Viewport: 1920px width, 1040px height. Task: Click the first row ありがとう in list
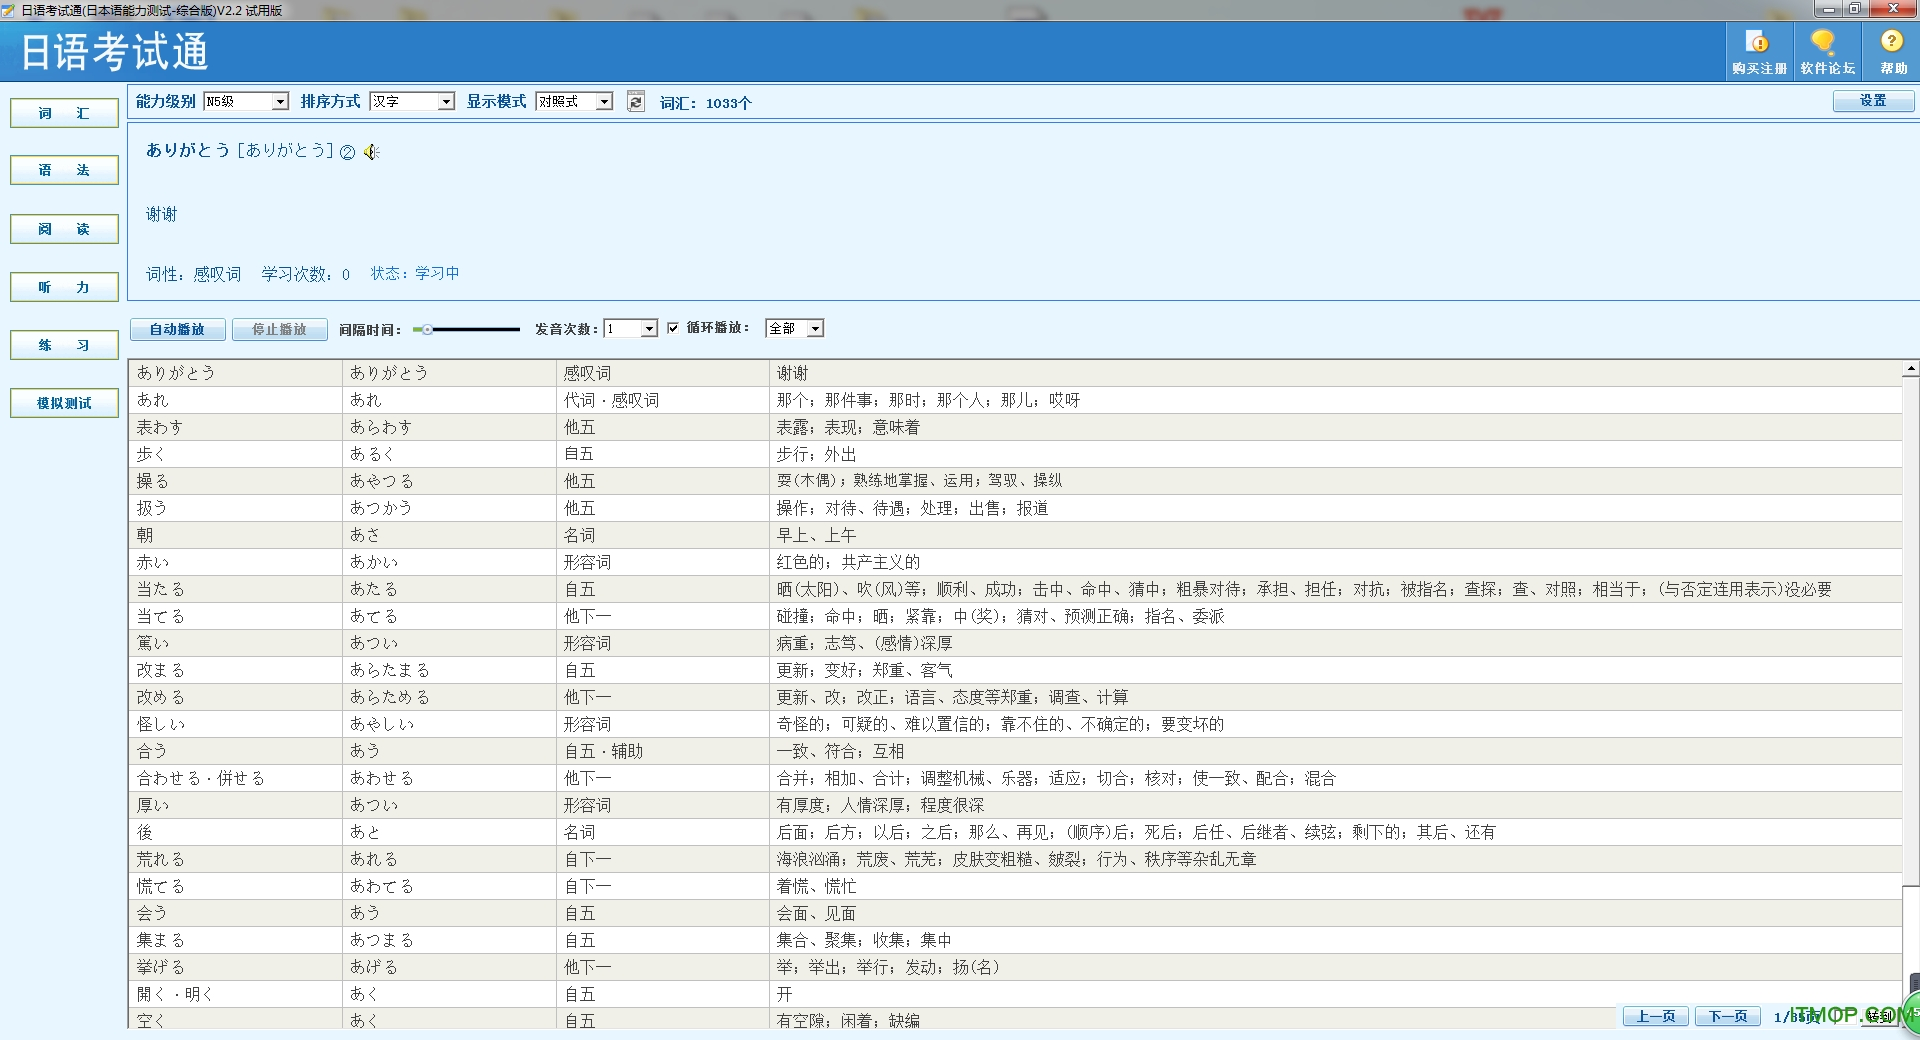coord(1015,373)
